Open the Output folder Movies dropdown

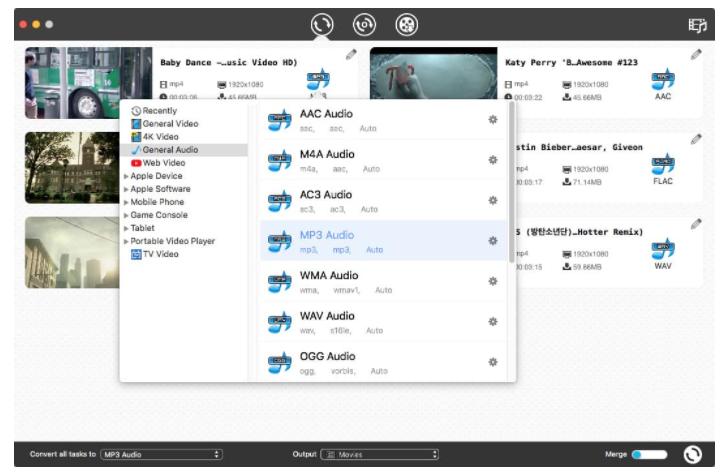tap(380, 454)
